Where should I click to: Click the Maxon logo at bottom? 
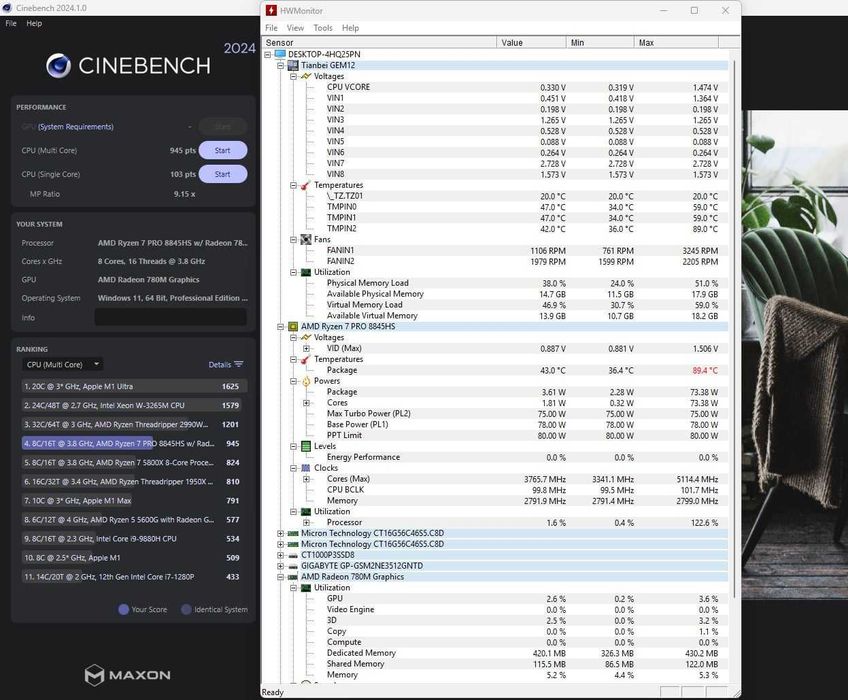coord(128,675)
